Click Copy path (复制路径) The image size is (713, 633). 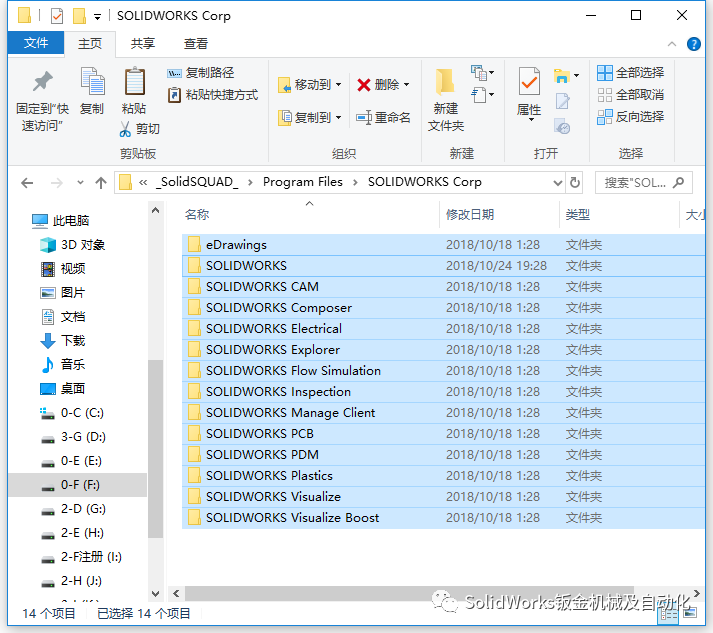pyautogui.click(x=201, y=73)
